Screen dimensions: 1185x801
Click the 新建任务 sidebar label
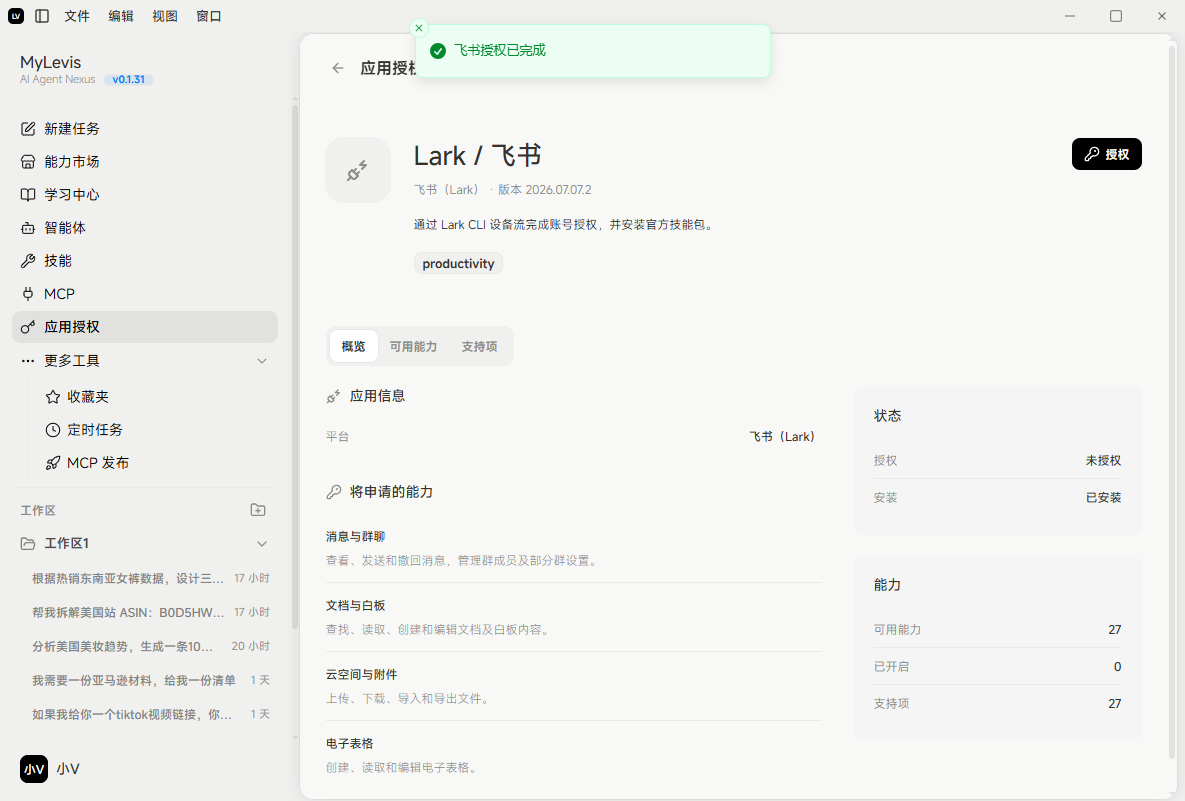pos(72,128)
